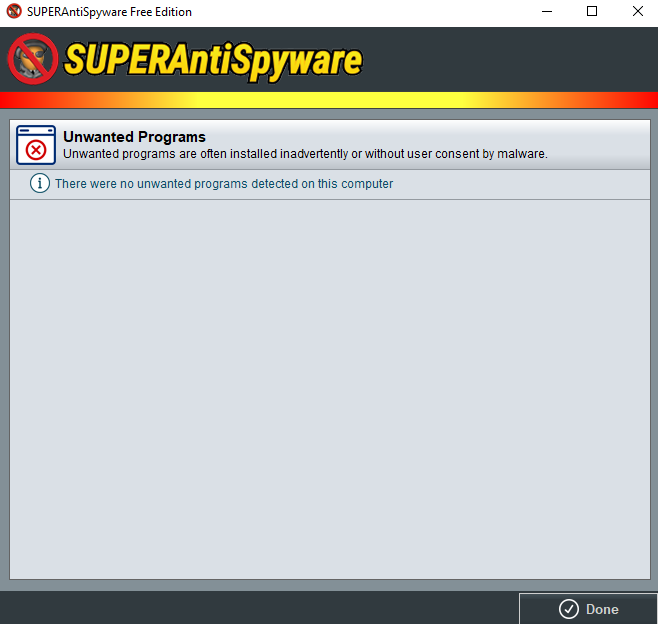658x624 pixels.
Task: Click the Unwanted Programs window icon
Action: pyautogui.click(x=36, y=145)
